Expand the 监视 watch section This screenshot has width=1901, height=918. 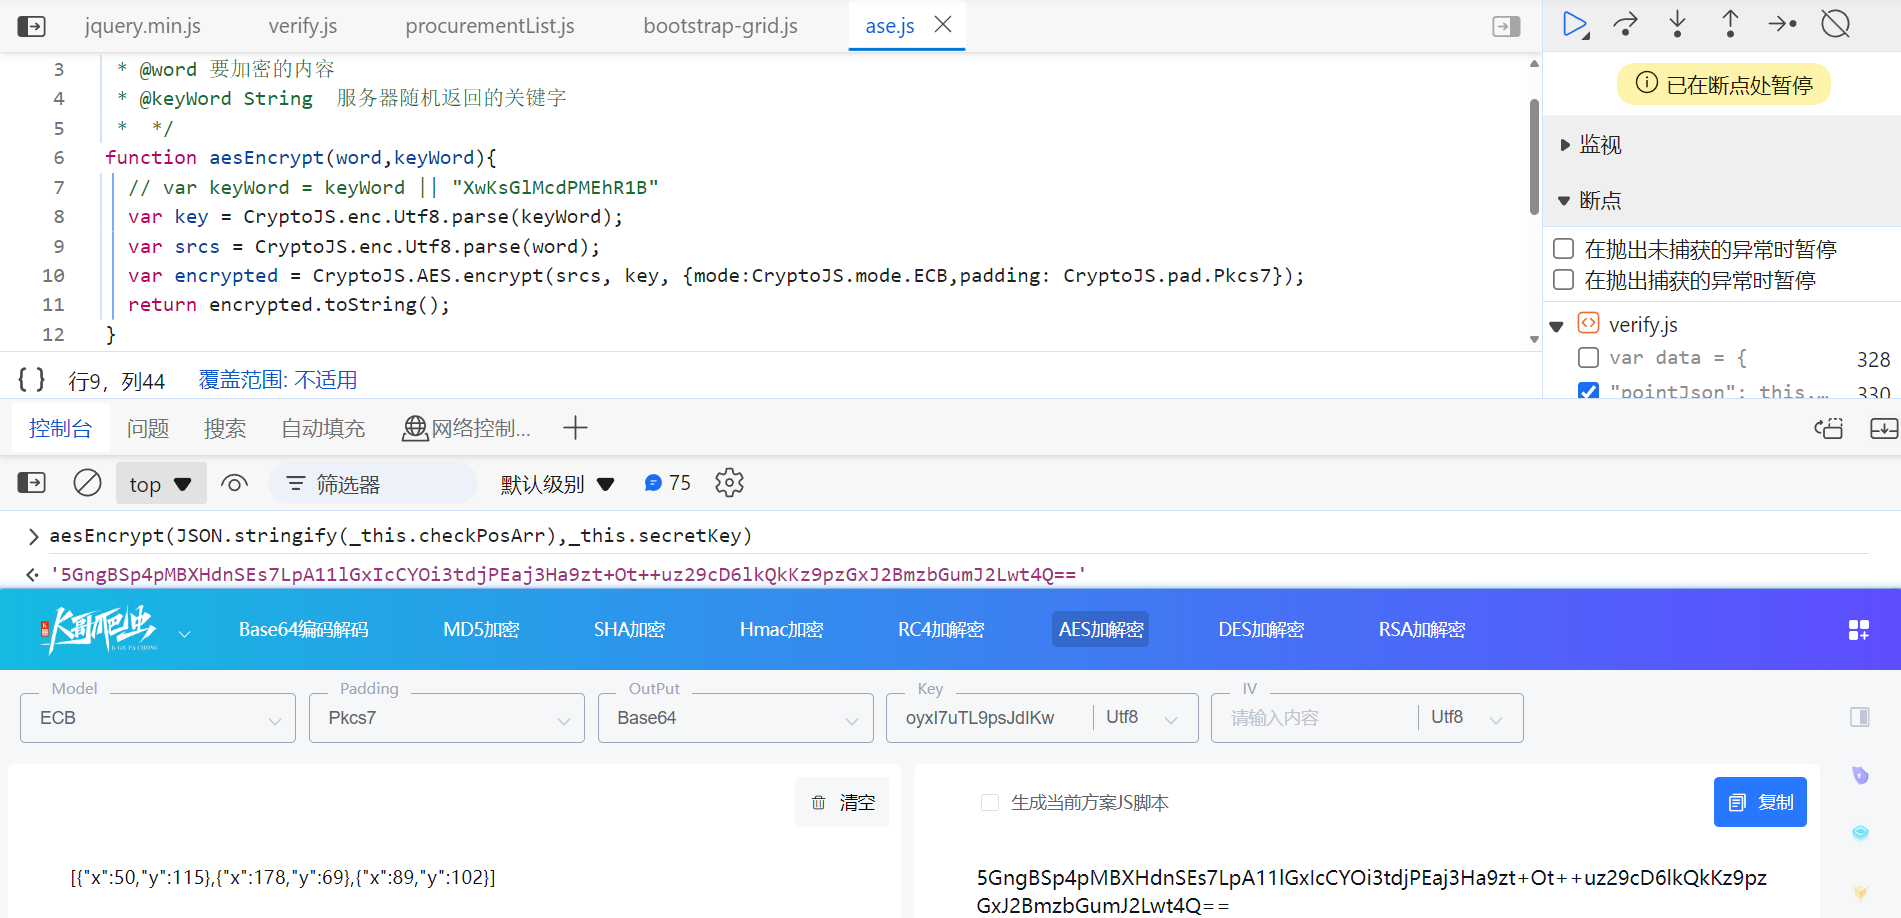point(1600,145)
